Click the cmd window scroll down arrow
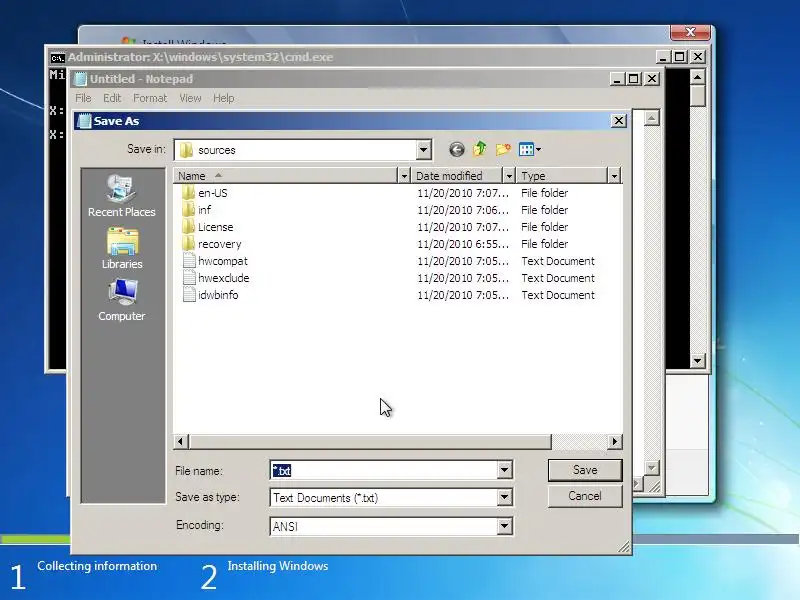 697,361
